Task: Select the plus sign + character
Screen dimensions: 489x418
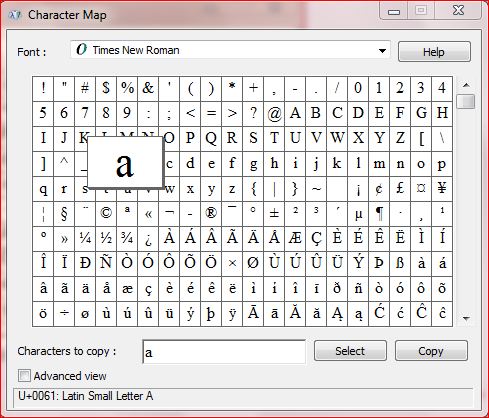Action: pos(253,89)
